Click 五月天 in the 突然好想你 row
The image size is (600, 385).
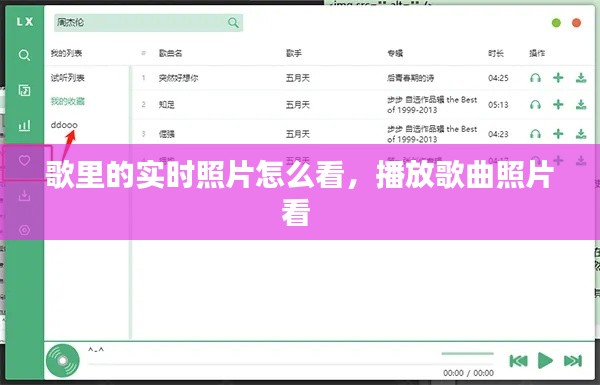pos(298,78)
